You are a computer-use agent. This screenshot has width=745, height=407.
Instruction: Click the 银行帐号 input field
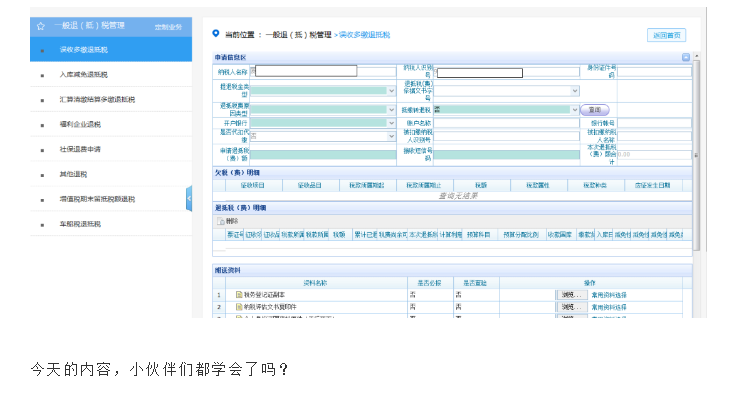654,123
